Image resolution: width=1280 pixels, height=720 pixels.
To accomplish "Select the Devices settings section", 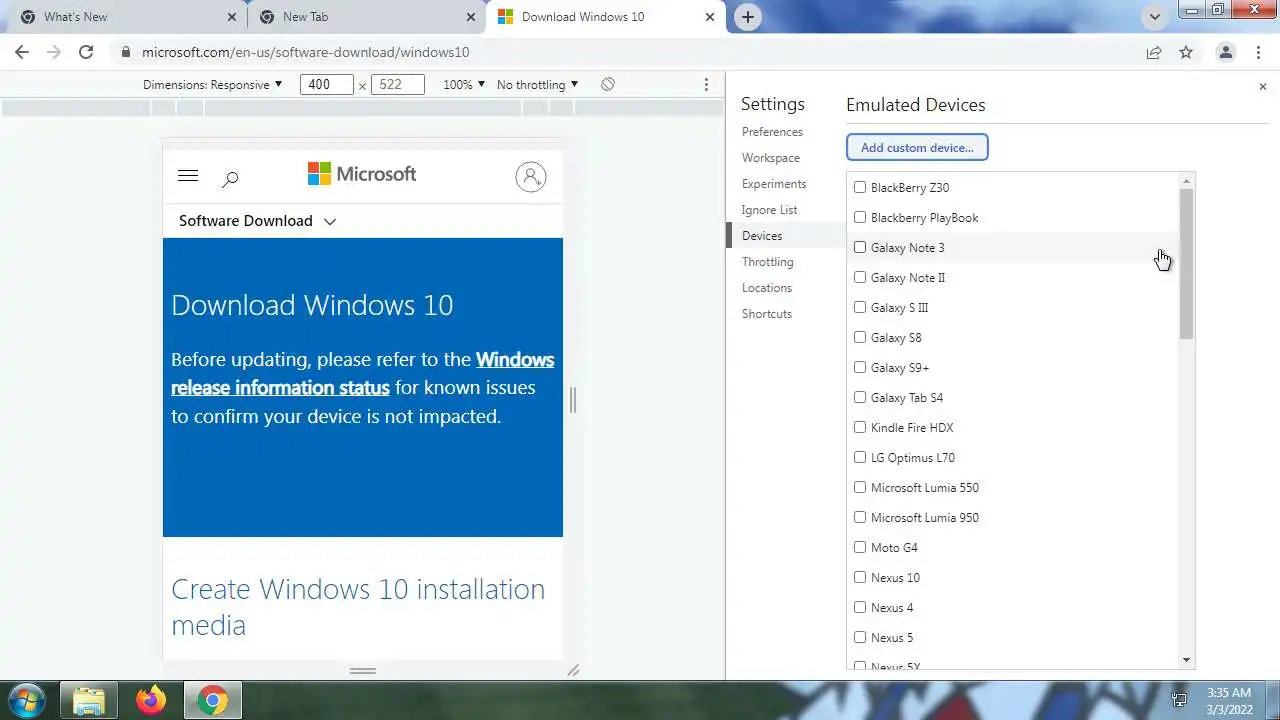I will click(x=762, y=236).
